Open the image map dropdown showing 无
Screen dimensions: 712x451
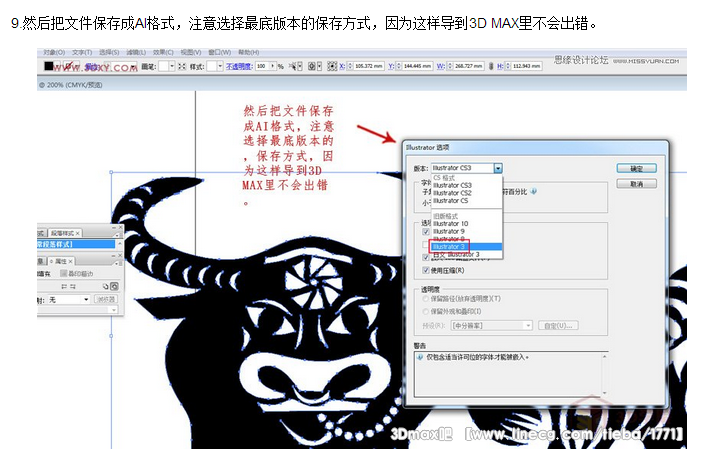[x=69, y=300]
